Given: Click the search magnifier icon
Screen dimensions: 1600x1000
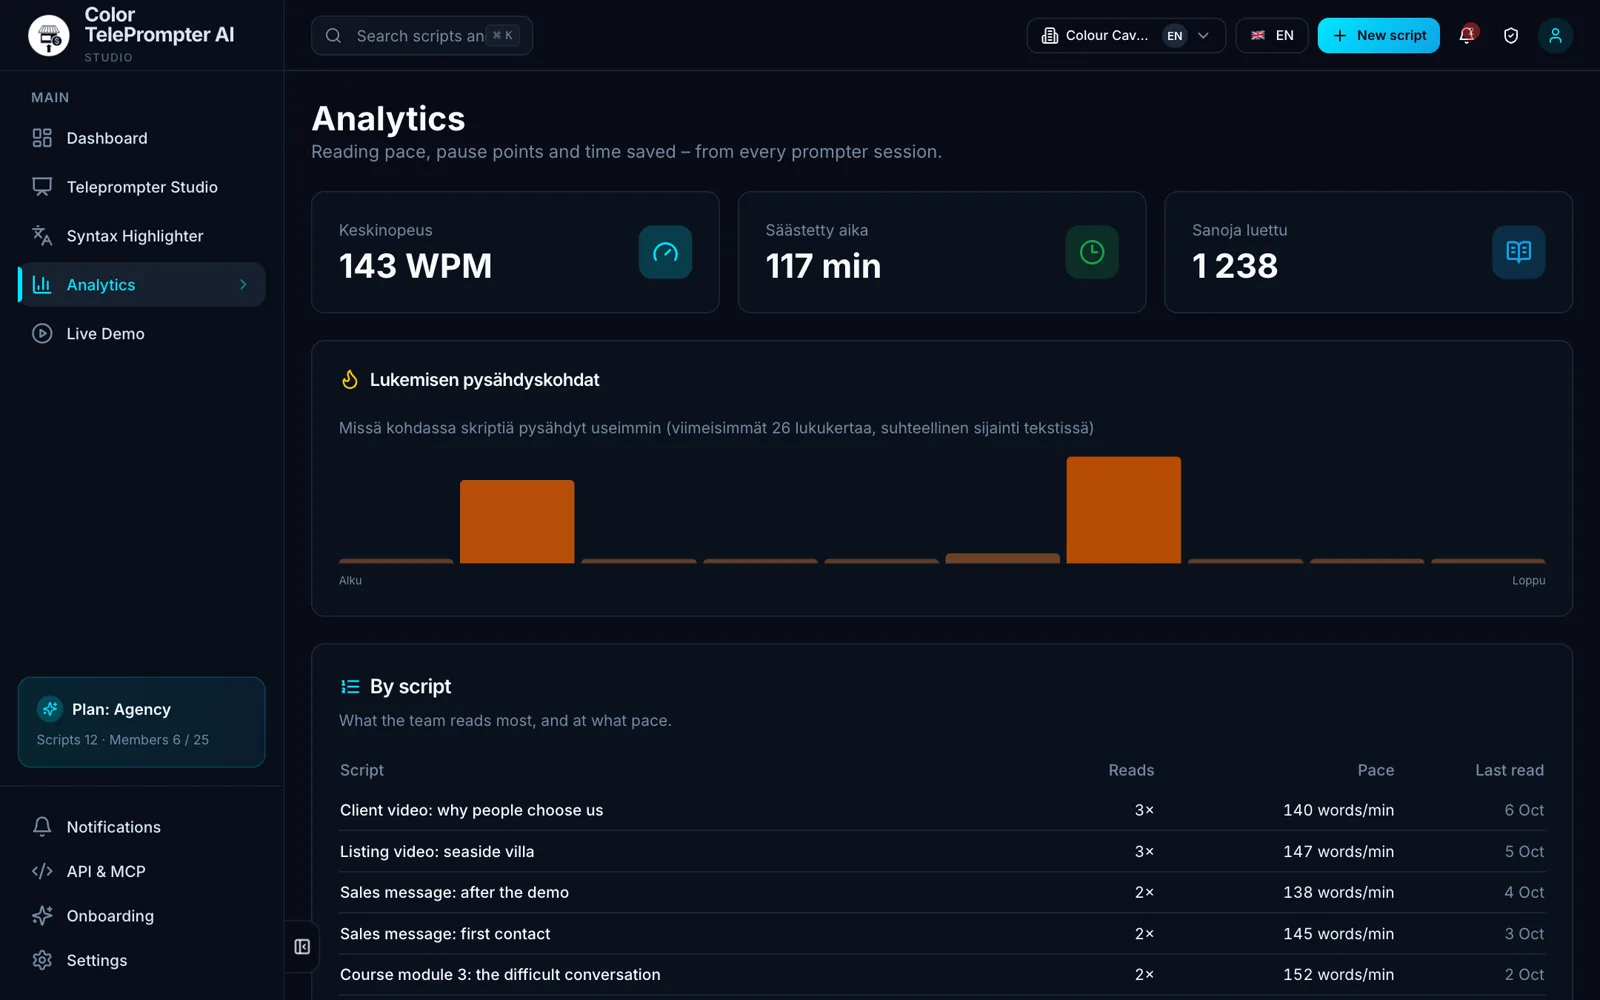Looking at the screenshot, I should (x=334, y=36).
